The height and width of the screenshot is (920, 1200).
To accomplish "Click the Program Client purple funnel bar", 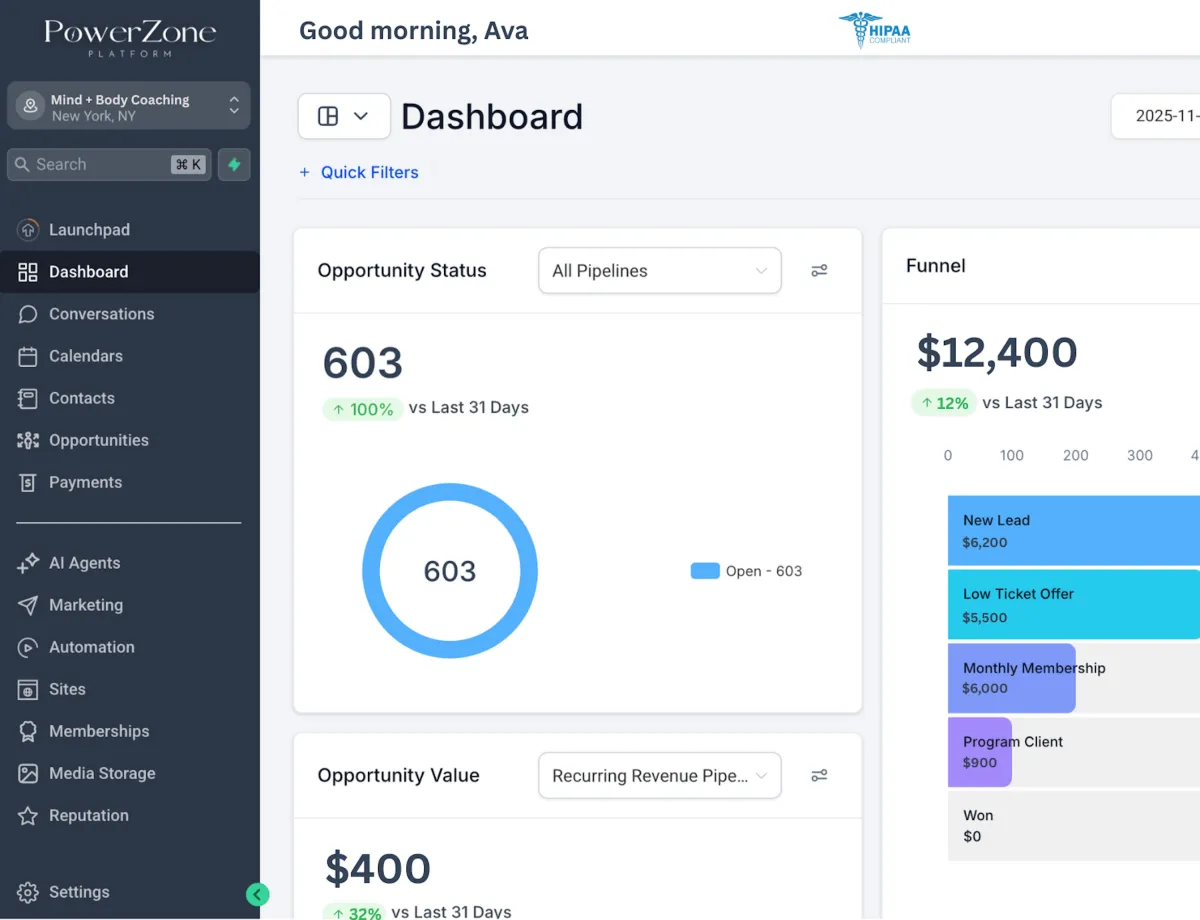I will click(x=980, y=752).
